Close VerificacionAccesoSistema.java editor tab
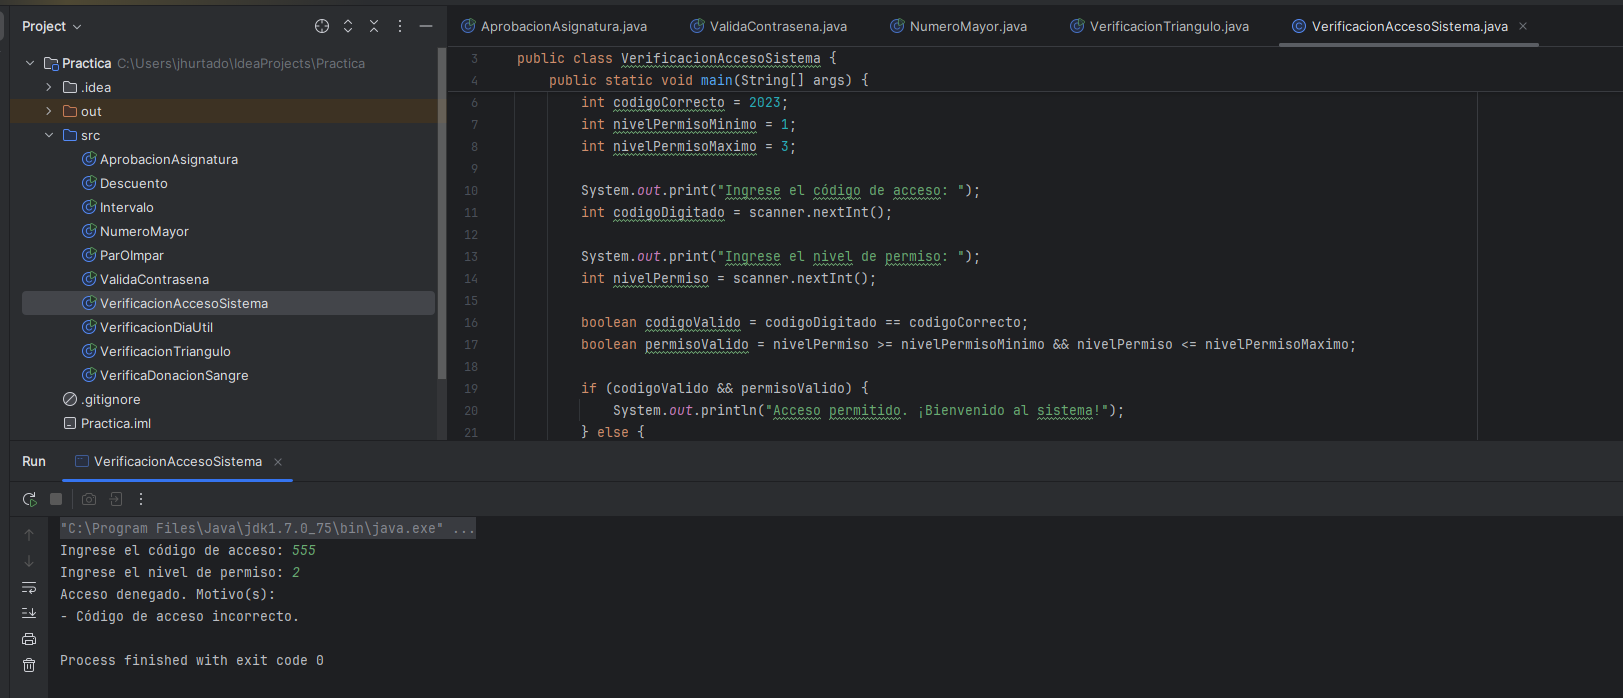The width and height of the screenshot is (1623, 698). click(1523, 26)
